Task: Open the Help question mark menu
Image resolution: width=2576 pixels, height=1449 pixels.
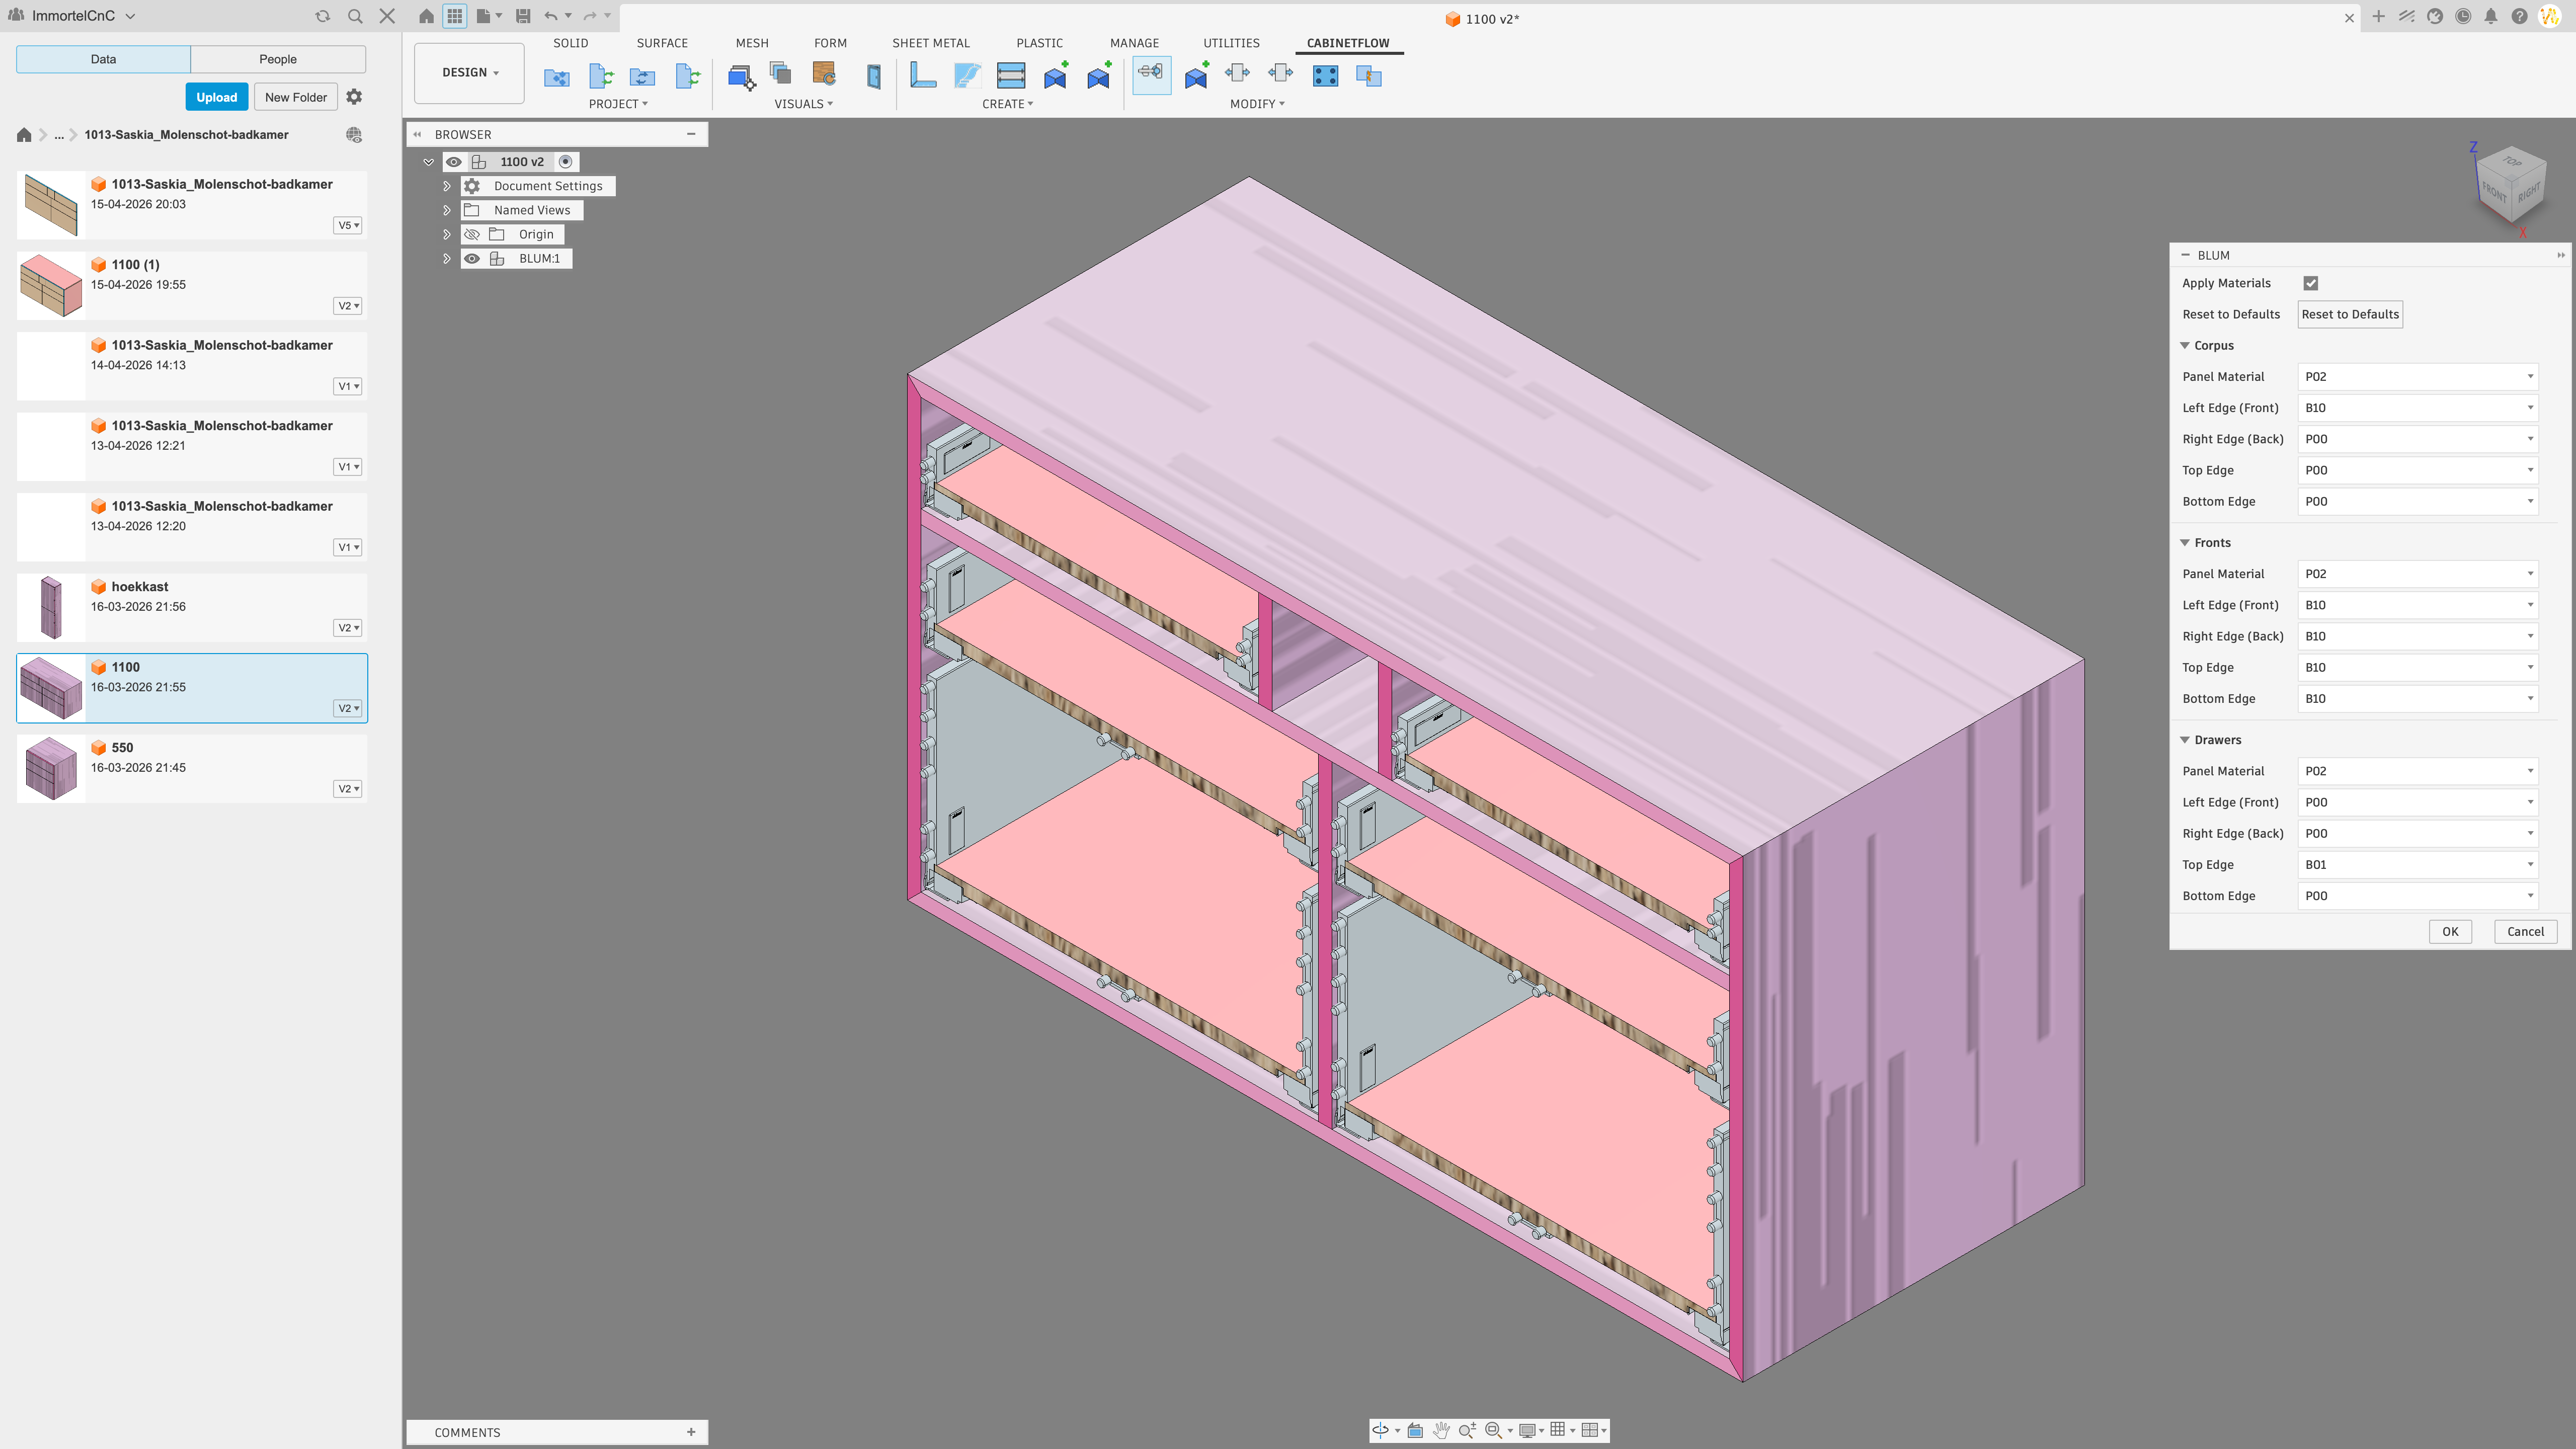Action: [x=2519, y=16]
